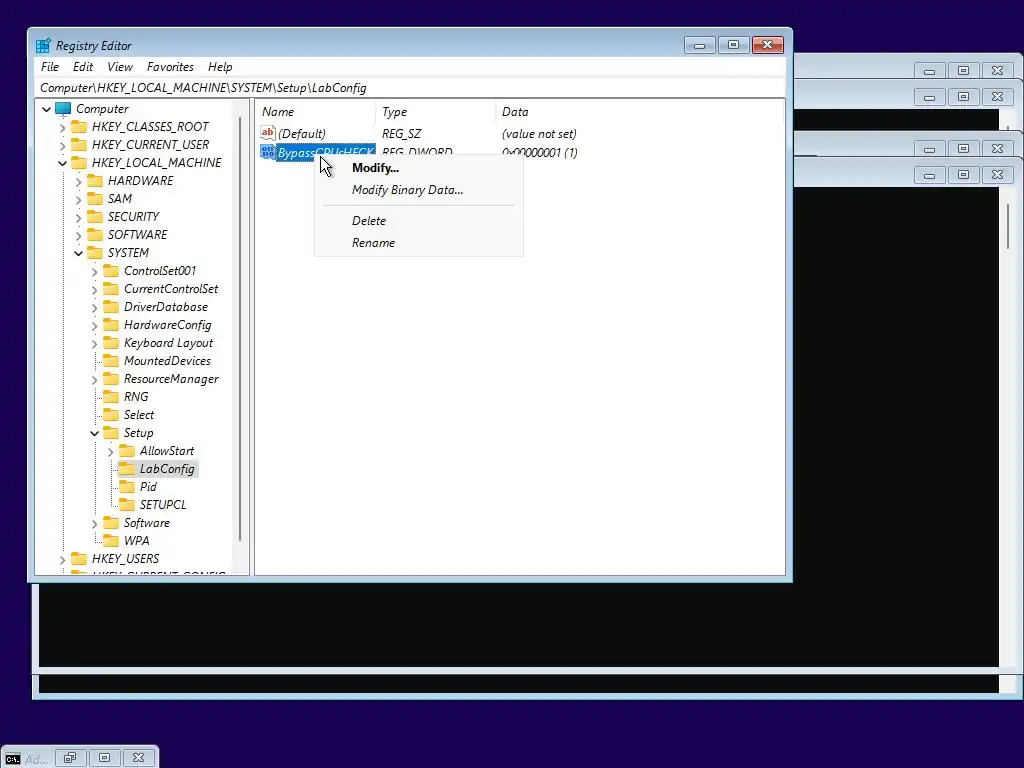The height and width of the screenshot is (768, 1024).
Task: Click the MountedDevices folder icon
Action: pyautogui.click(x=112, y=361)
